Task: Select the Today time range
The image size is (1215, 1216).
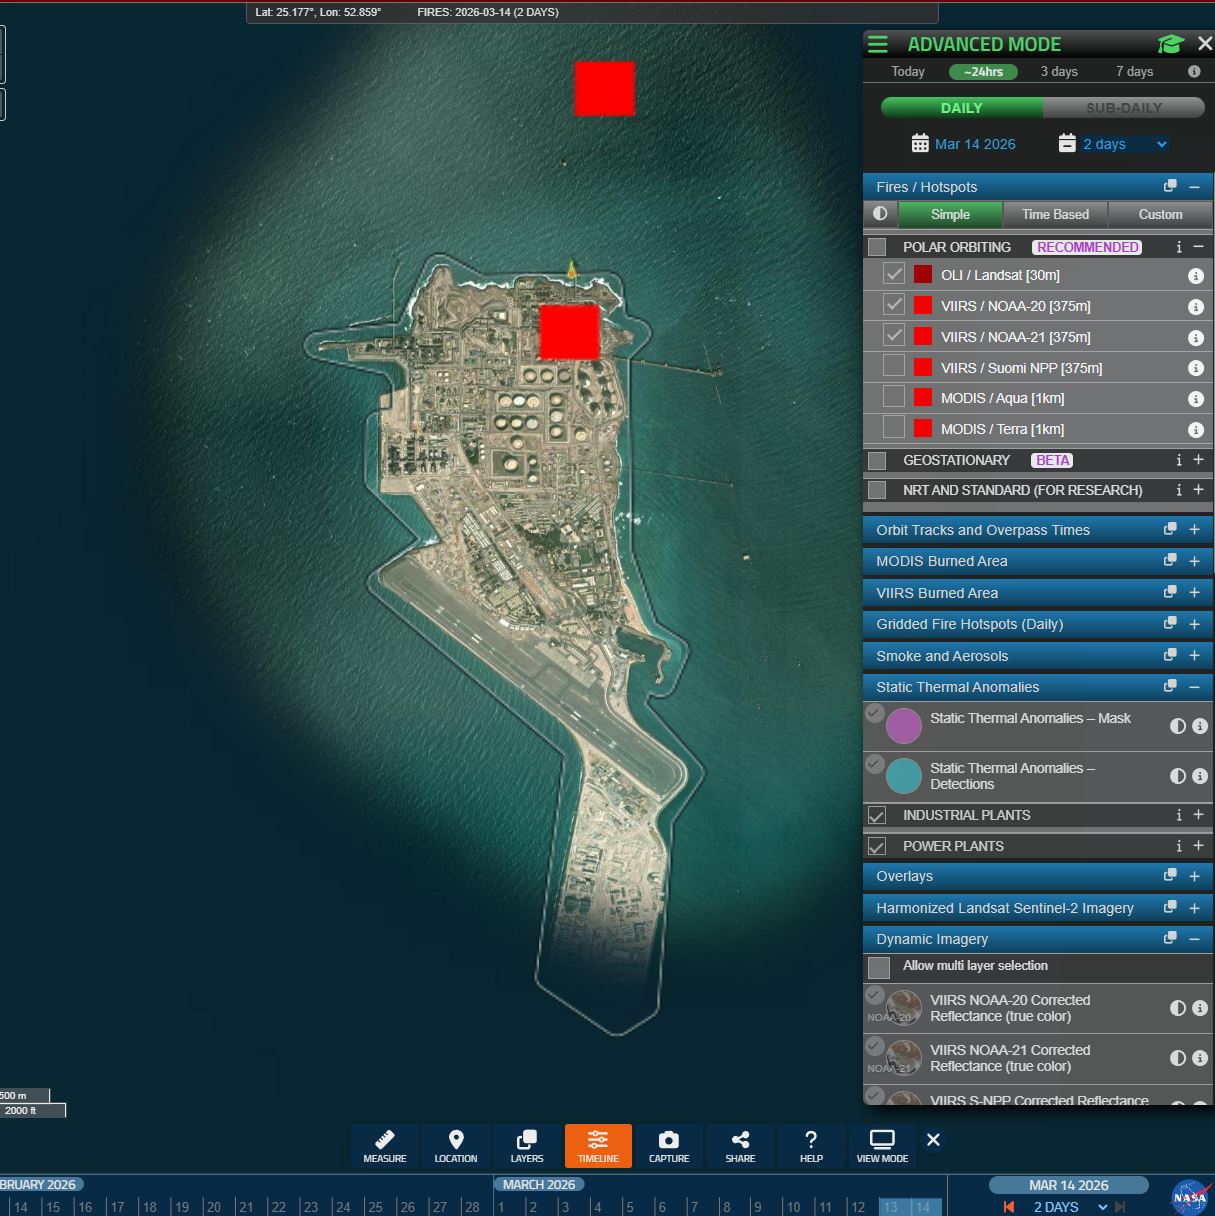Action: pos(908,71)
